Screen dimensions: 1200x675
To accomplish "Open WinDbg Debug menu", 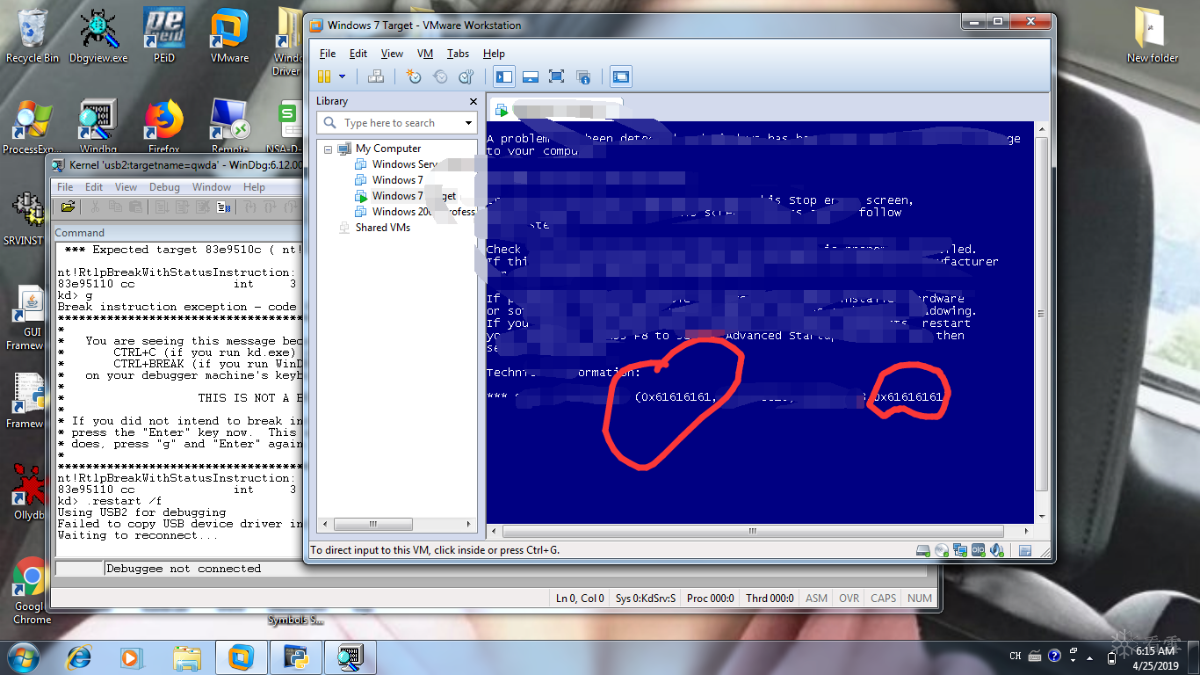I will tap(164, 187).
